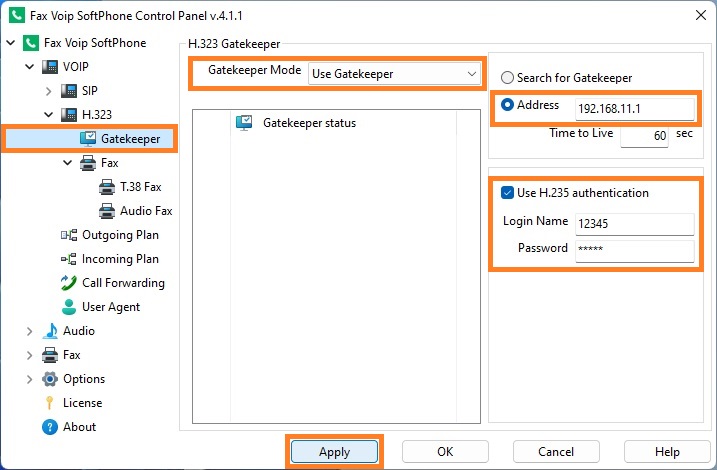Open the About question mark icon

pyautogui.click(x=49, y=427)
